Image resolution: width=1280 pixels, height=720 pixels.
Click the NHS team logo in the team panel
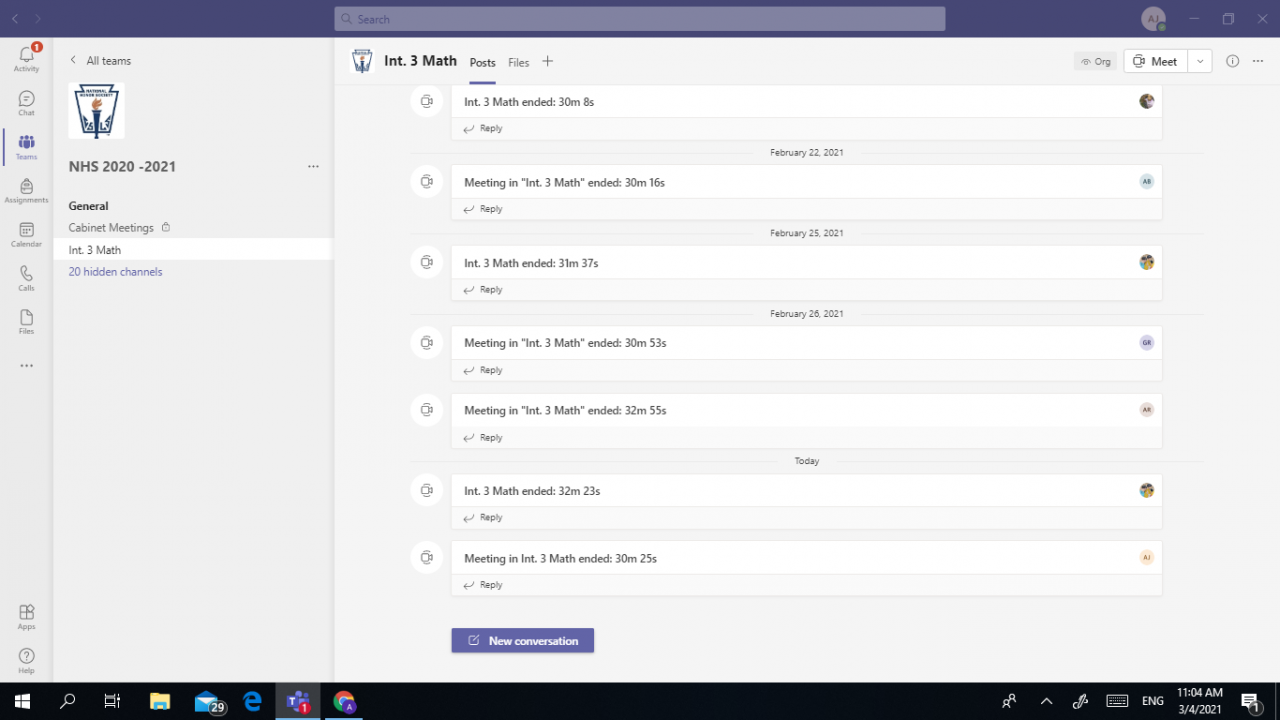click(97, 110)
